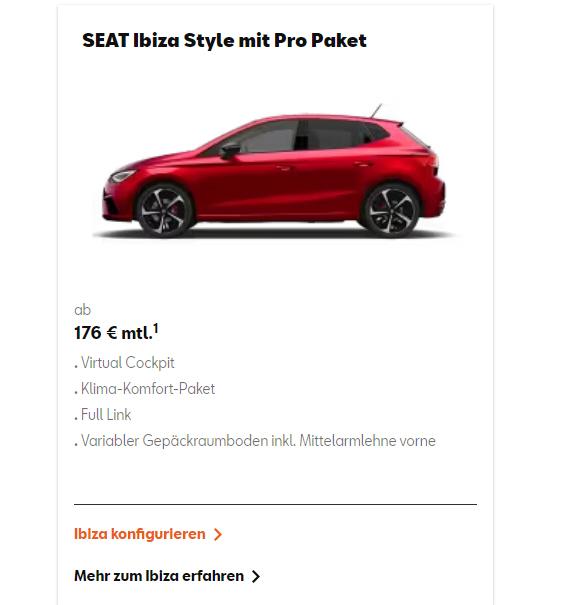This screenshot has width=569, height=605.
Task: Click the front wheel of the car
Action: click(164, 211)
